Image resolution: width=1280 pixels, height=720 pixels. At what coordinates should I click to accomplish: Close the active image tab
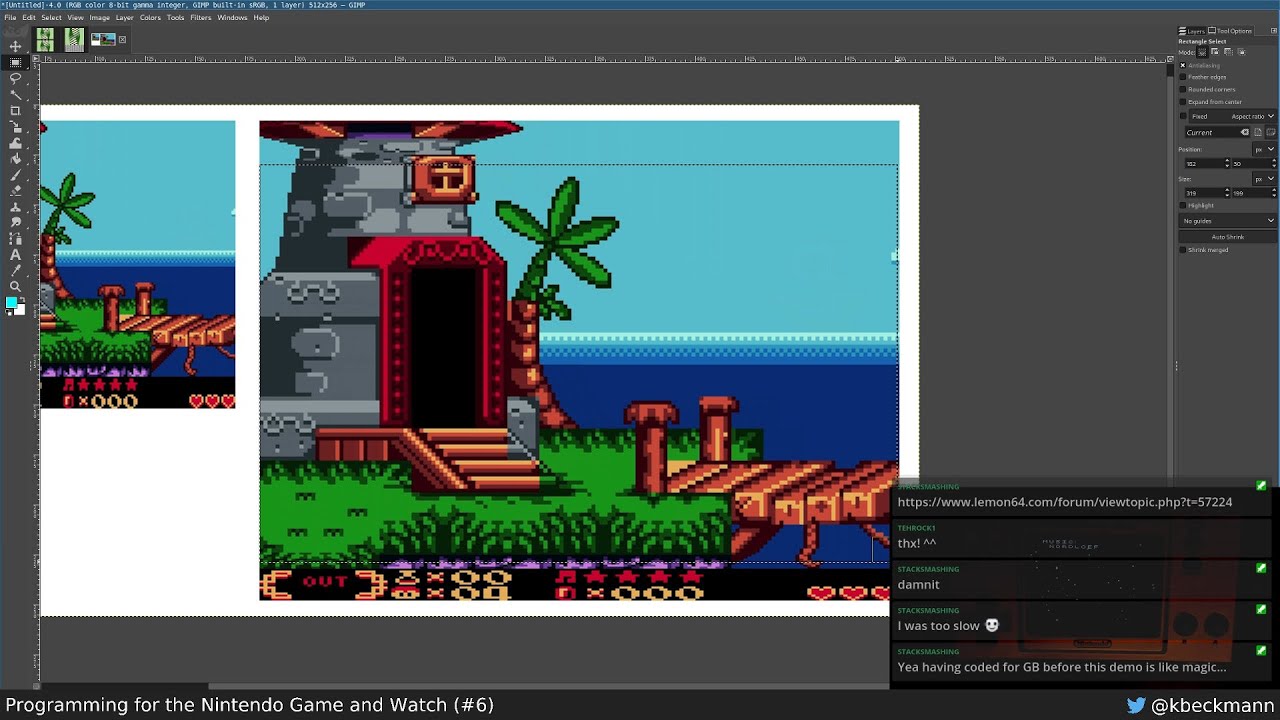click(x=122, y=40)
